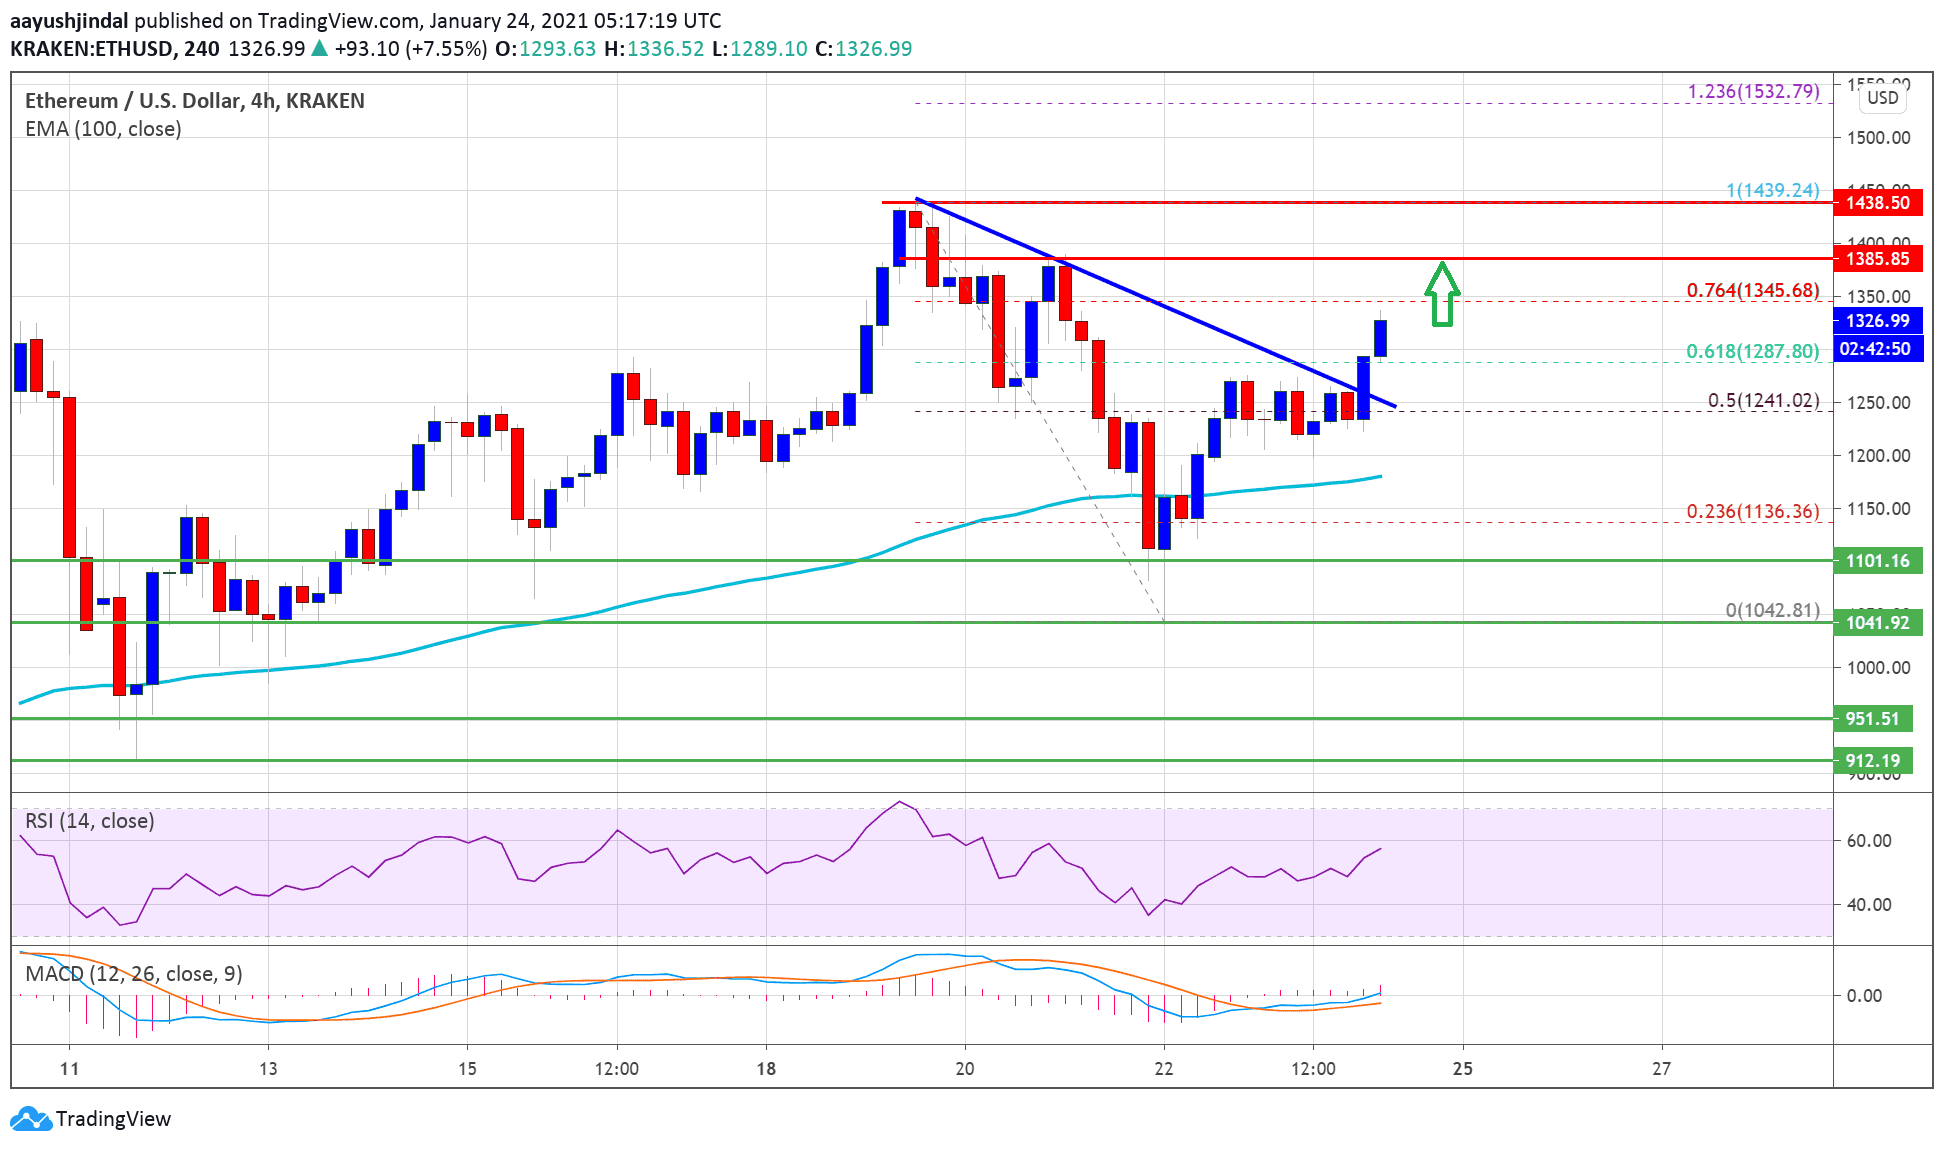Screen dimensions: 1944x1149
Task: Select the Fibonacci 0.764(1345.68) label
Action: pyautogui.click(x=1753, y=291)
